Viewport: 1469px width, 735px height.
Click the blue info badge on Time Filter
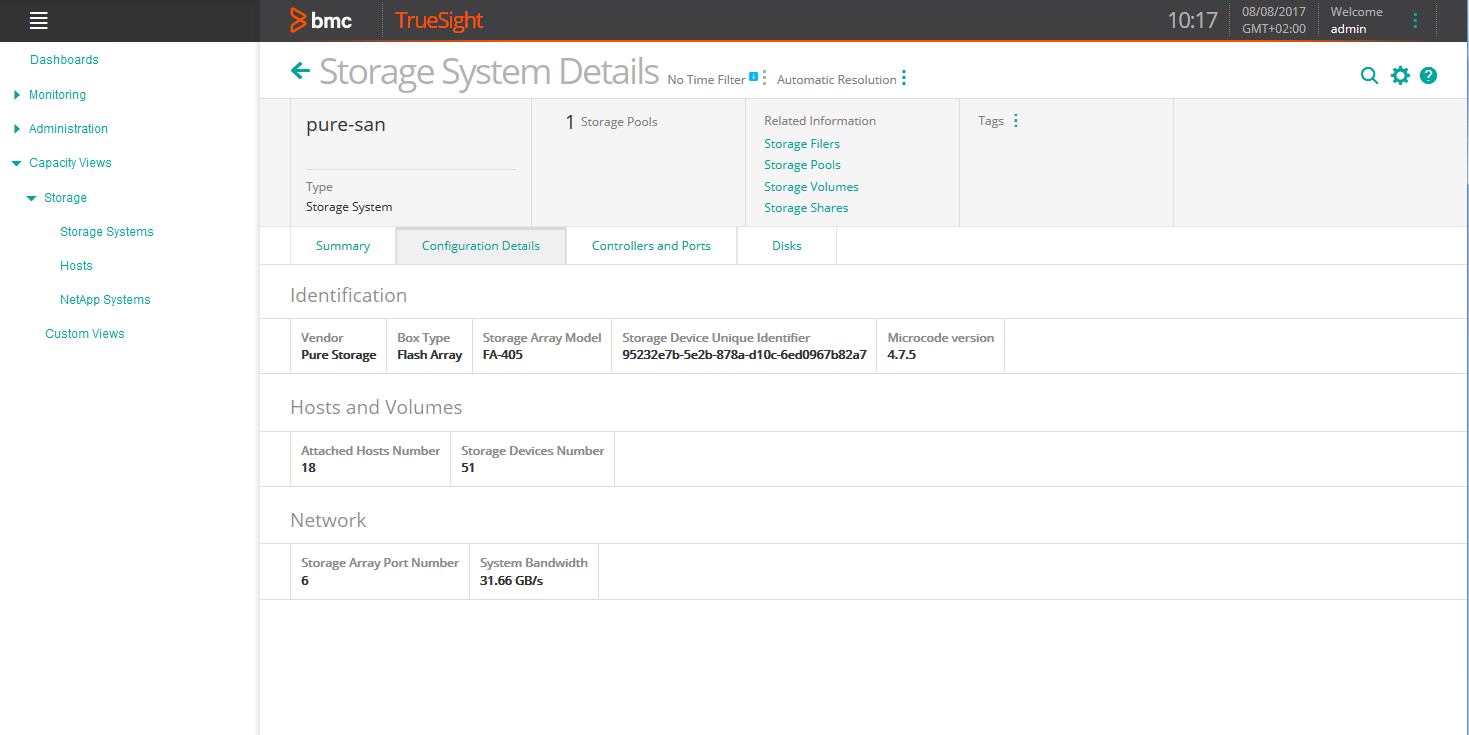pyautogui.click(x=753, y=76)
